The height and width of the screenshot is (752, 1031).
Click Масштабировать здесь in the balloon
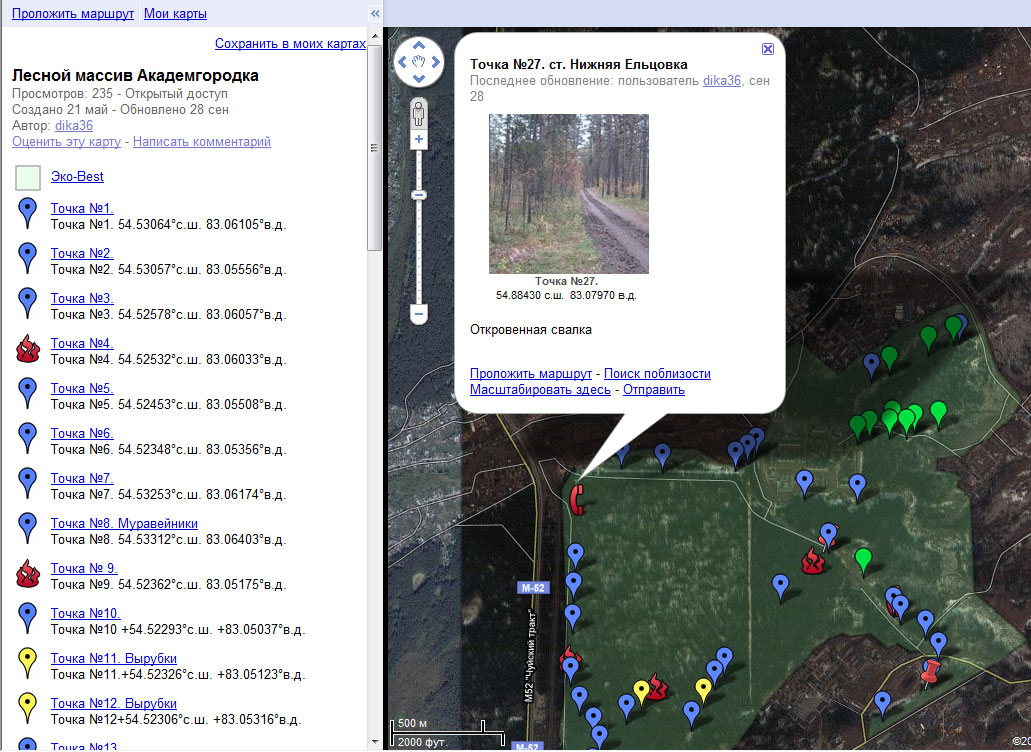click(x=540, y=389)
